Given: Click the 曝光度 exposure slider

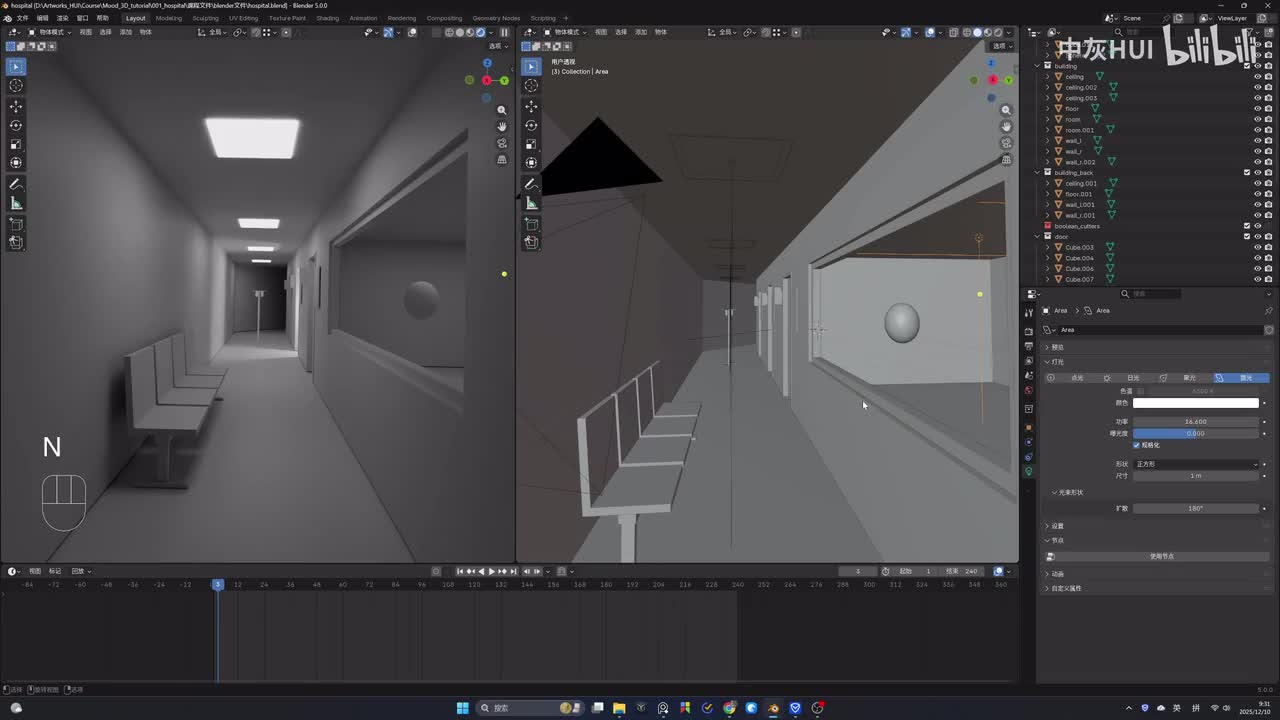Looking at the screenshot, I should point(1196,433).
